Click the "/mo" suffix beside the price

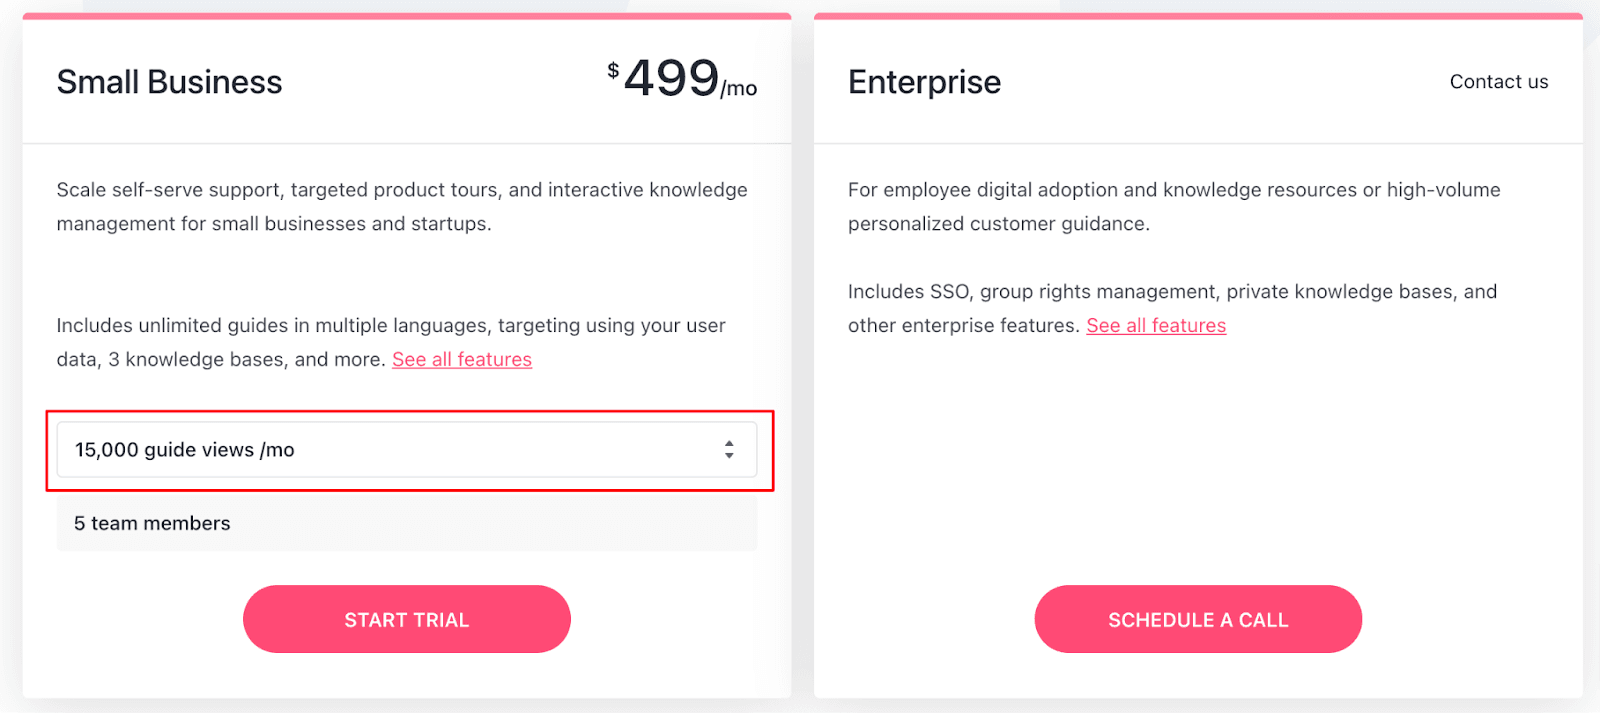[739, 89]
